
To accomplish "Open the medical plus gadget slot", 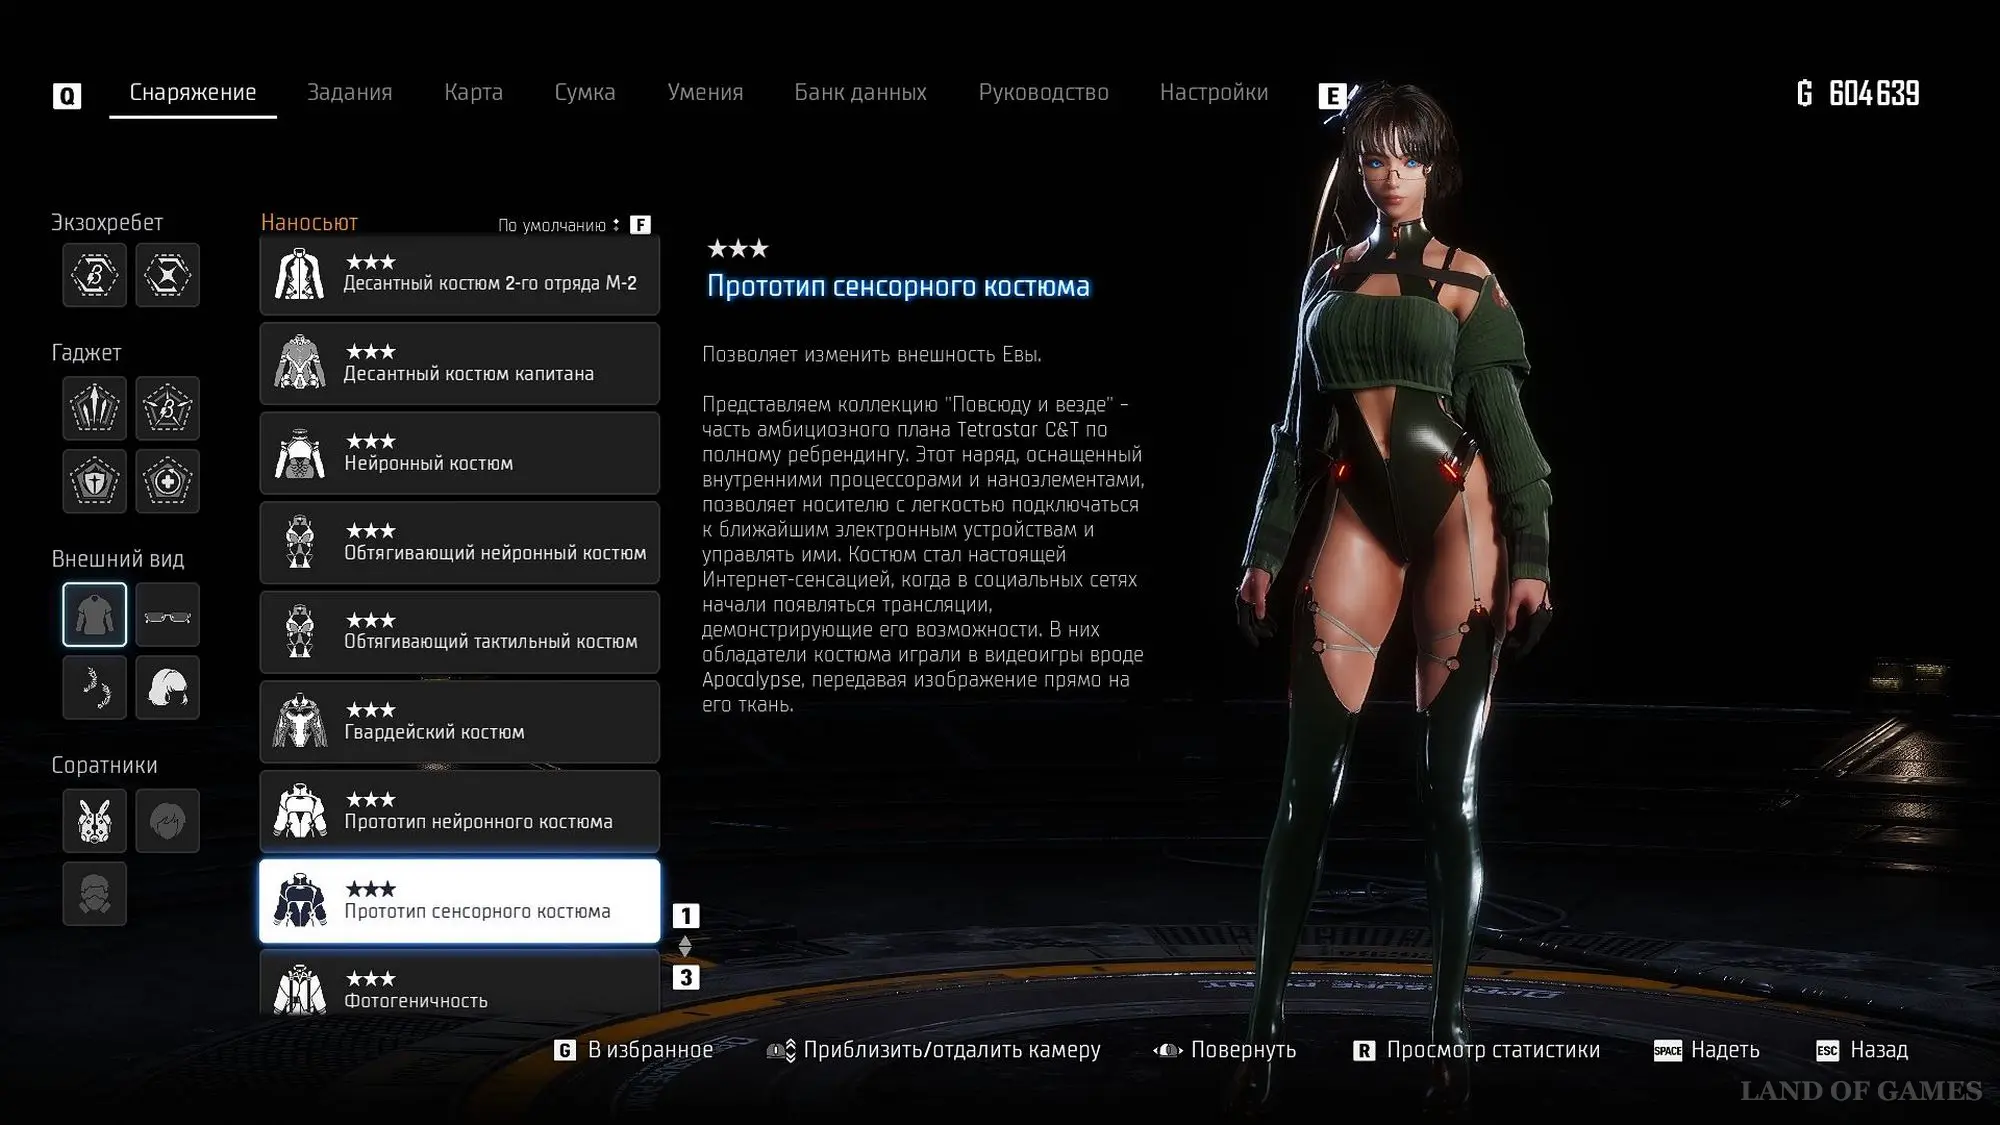I will [167, 481].
